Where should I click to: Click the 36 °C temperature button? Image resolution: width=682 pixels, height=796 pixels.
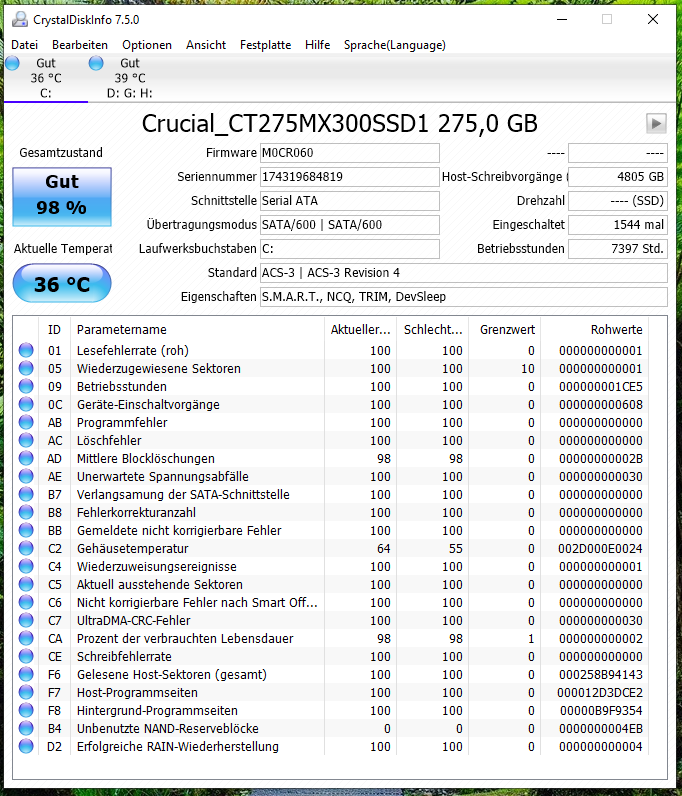click(x=62, y=283)
